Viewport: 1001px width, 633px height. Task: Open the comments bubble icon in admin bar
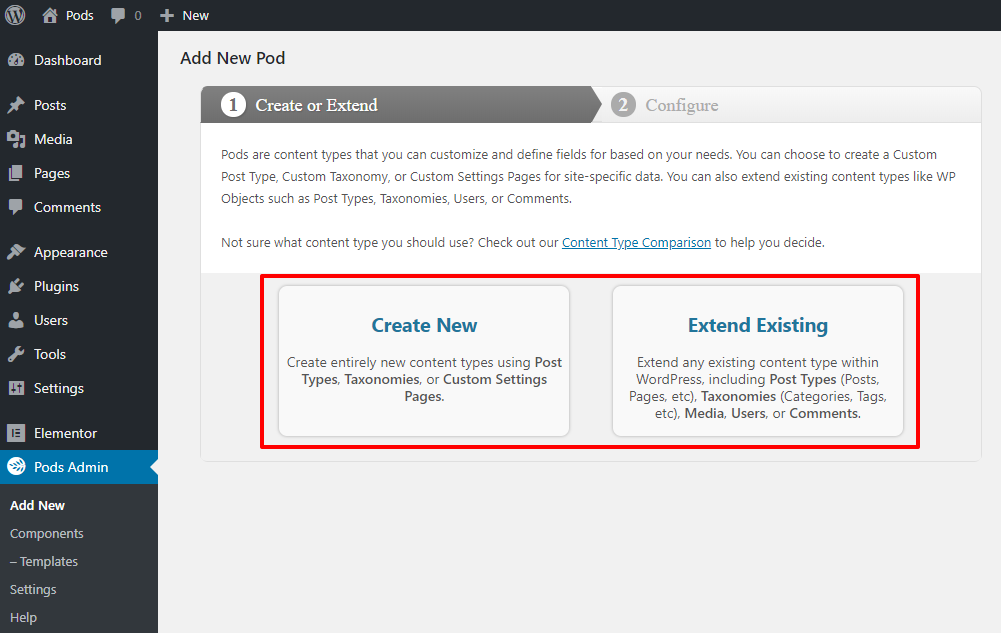point(119,16)
